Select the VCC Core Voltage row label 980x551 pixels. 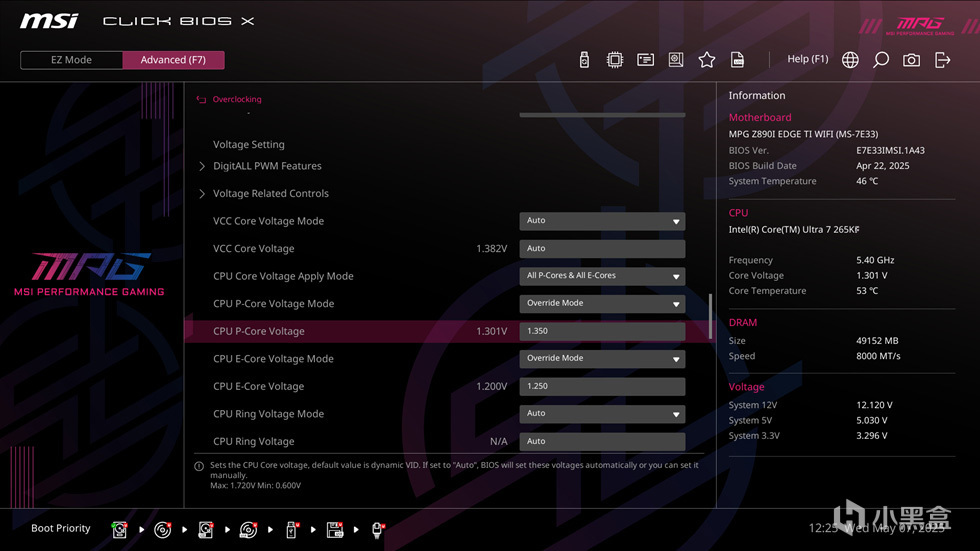point(254,249)
